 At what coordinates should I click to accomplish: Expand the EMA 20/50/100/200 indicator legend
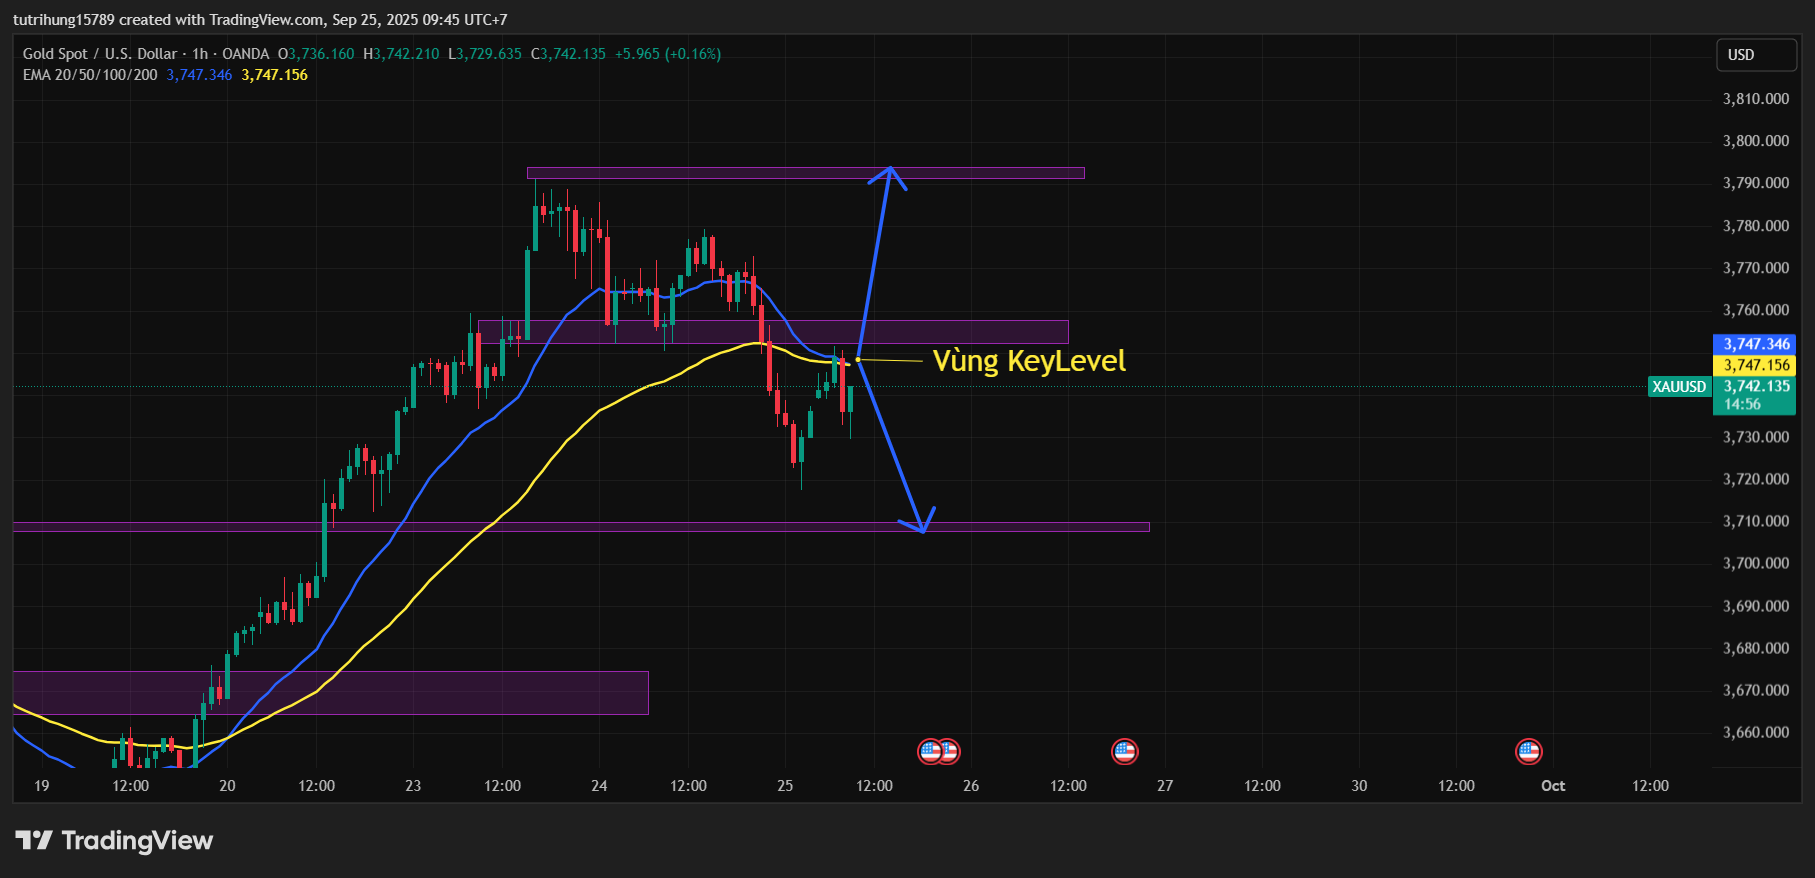click(x=90, y=75)
